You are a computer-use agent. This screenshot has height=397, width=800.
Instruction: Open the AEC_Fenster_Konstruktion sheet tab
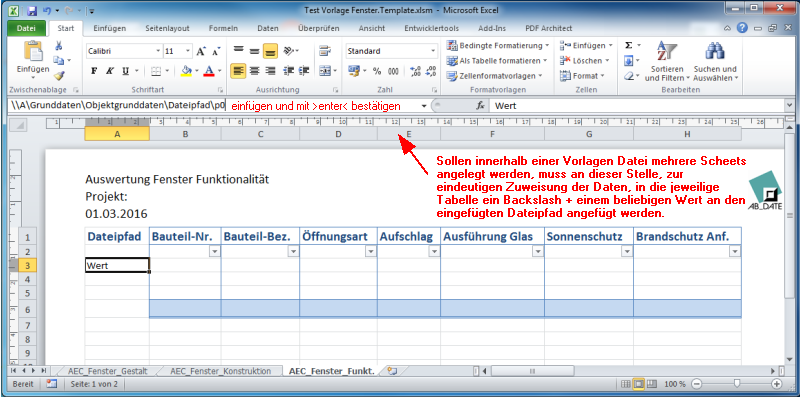[x=220, y=371]
